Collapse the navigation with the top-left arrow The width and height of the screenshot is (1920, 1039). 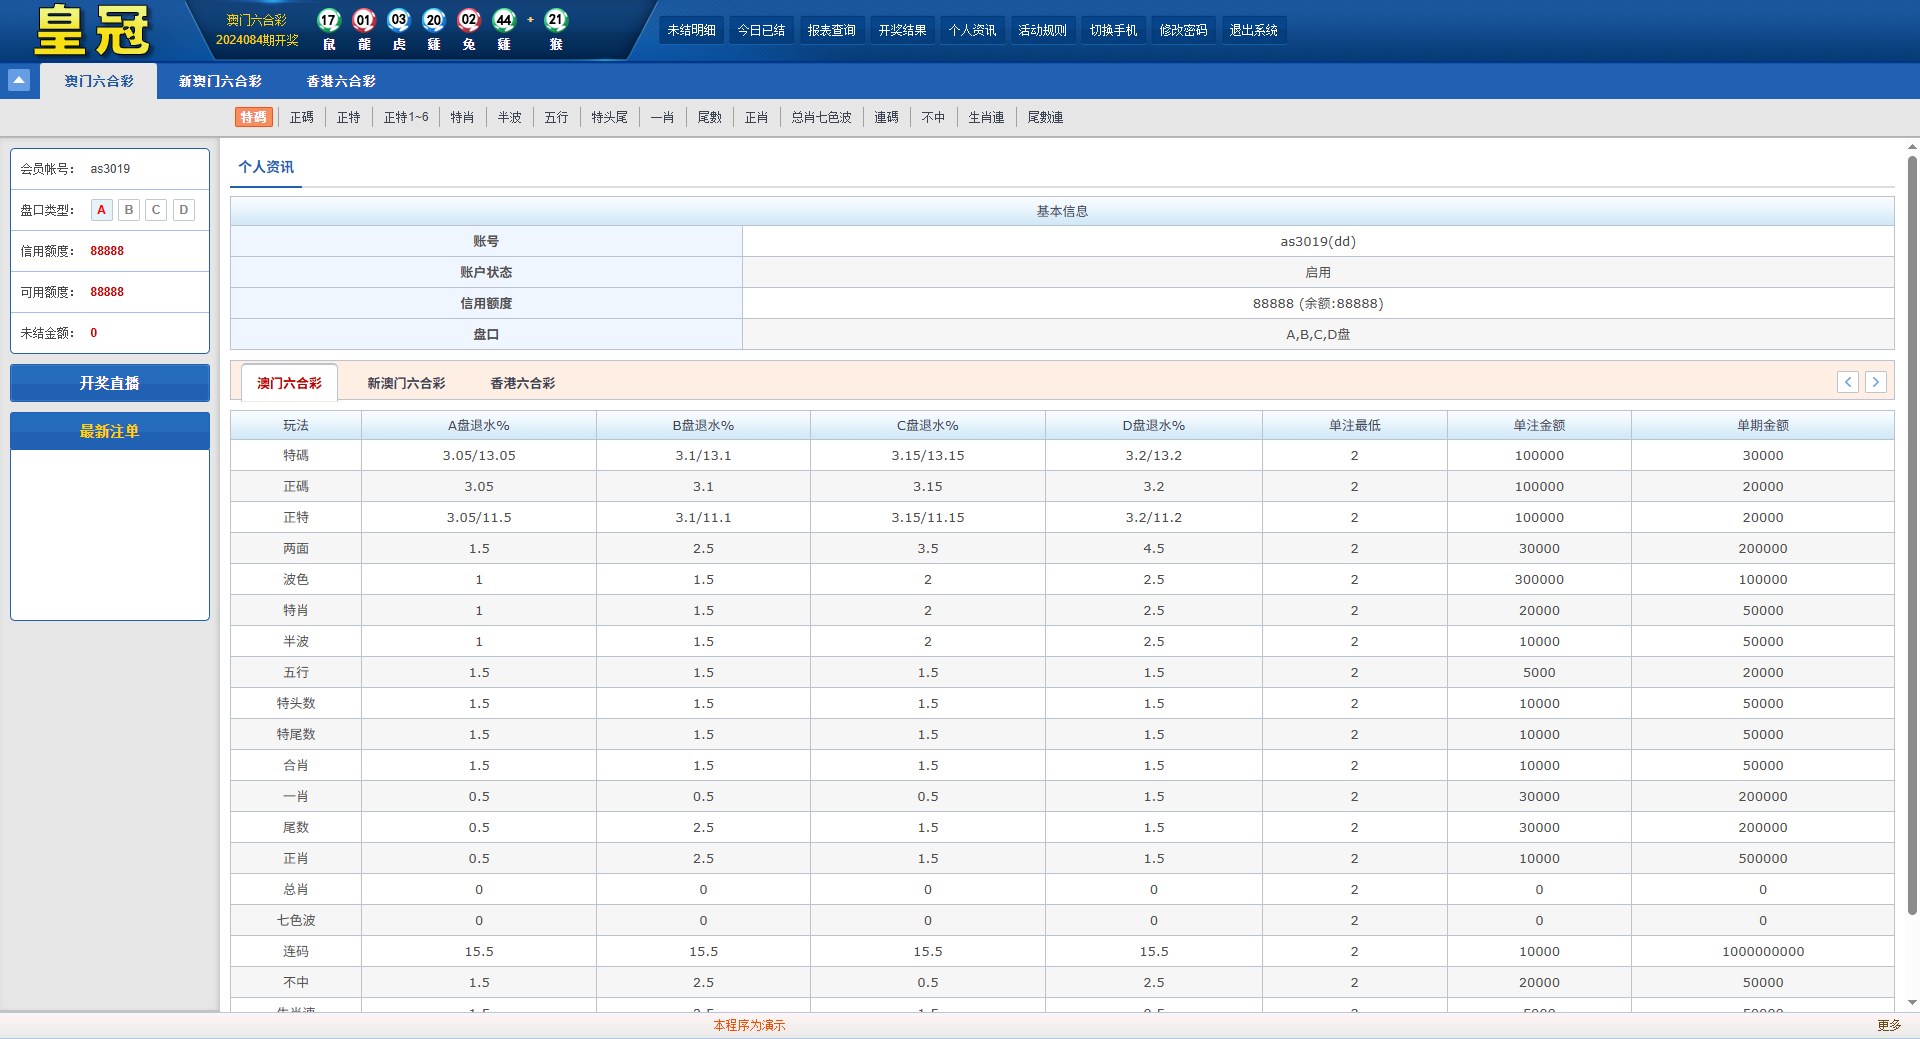click(18, 80)
